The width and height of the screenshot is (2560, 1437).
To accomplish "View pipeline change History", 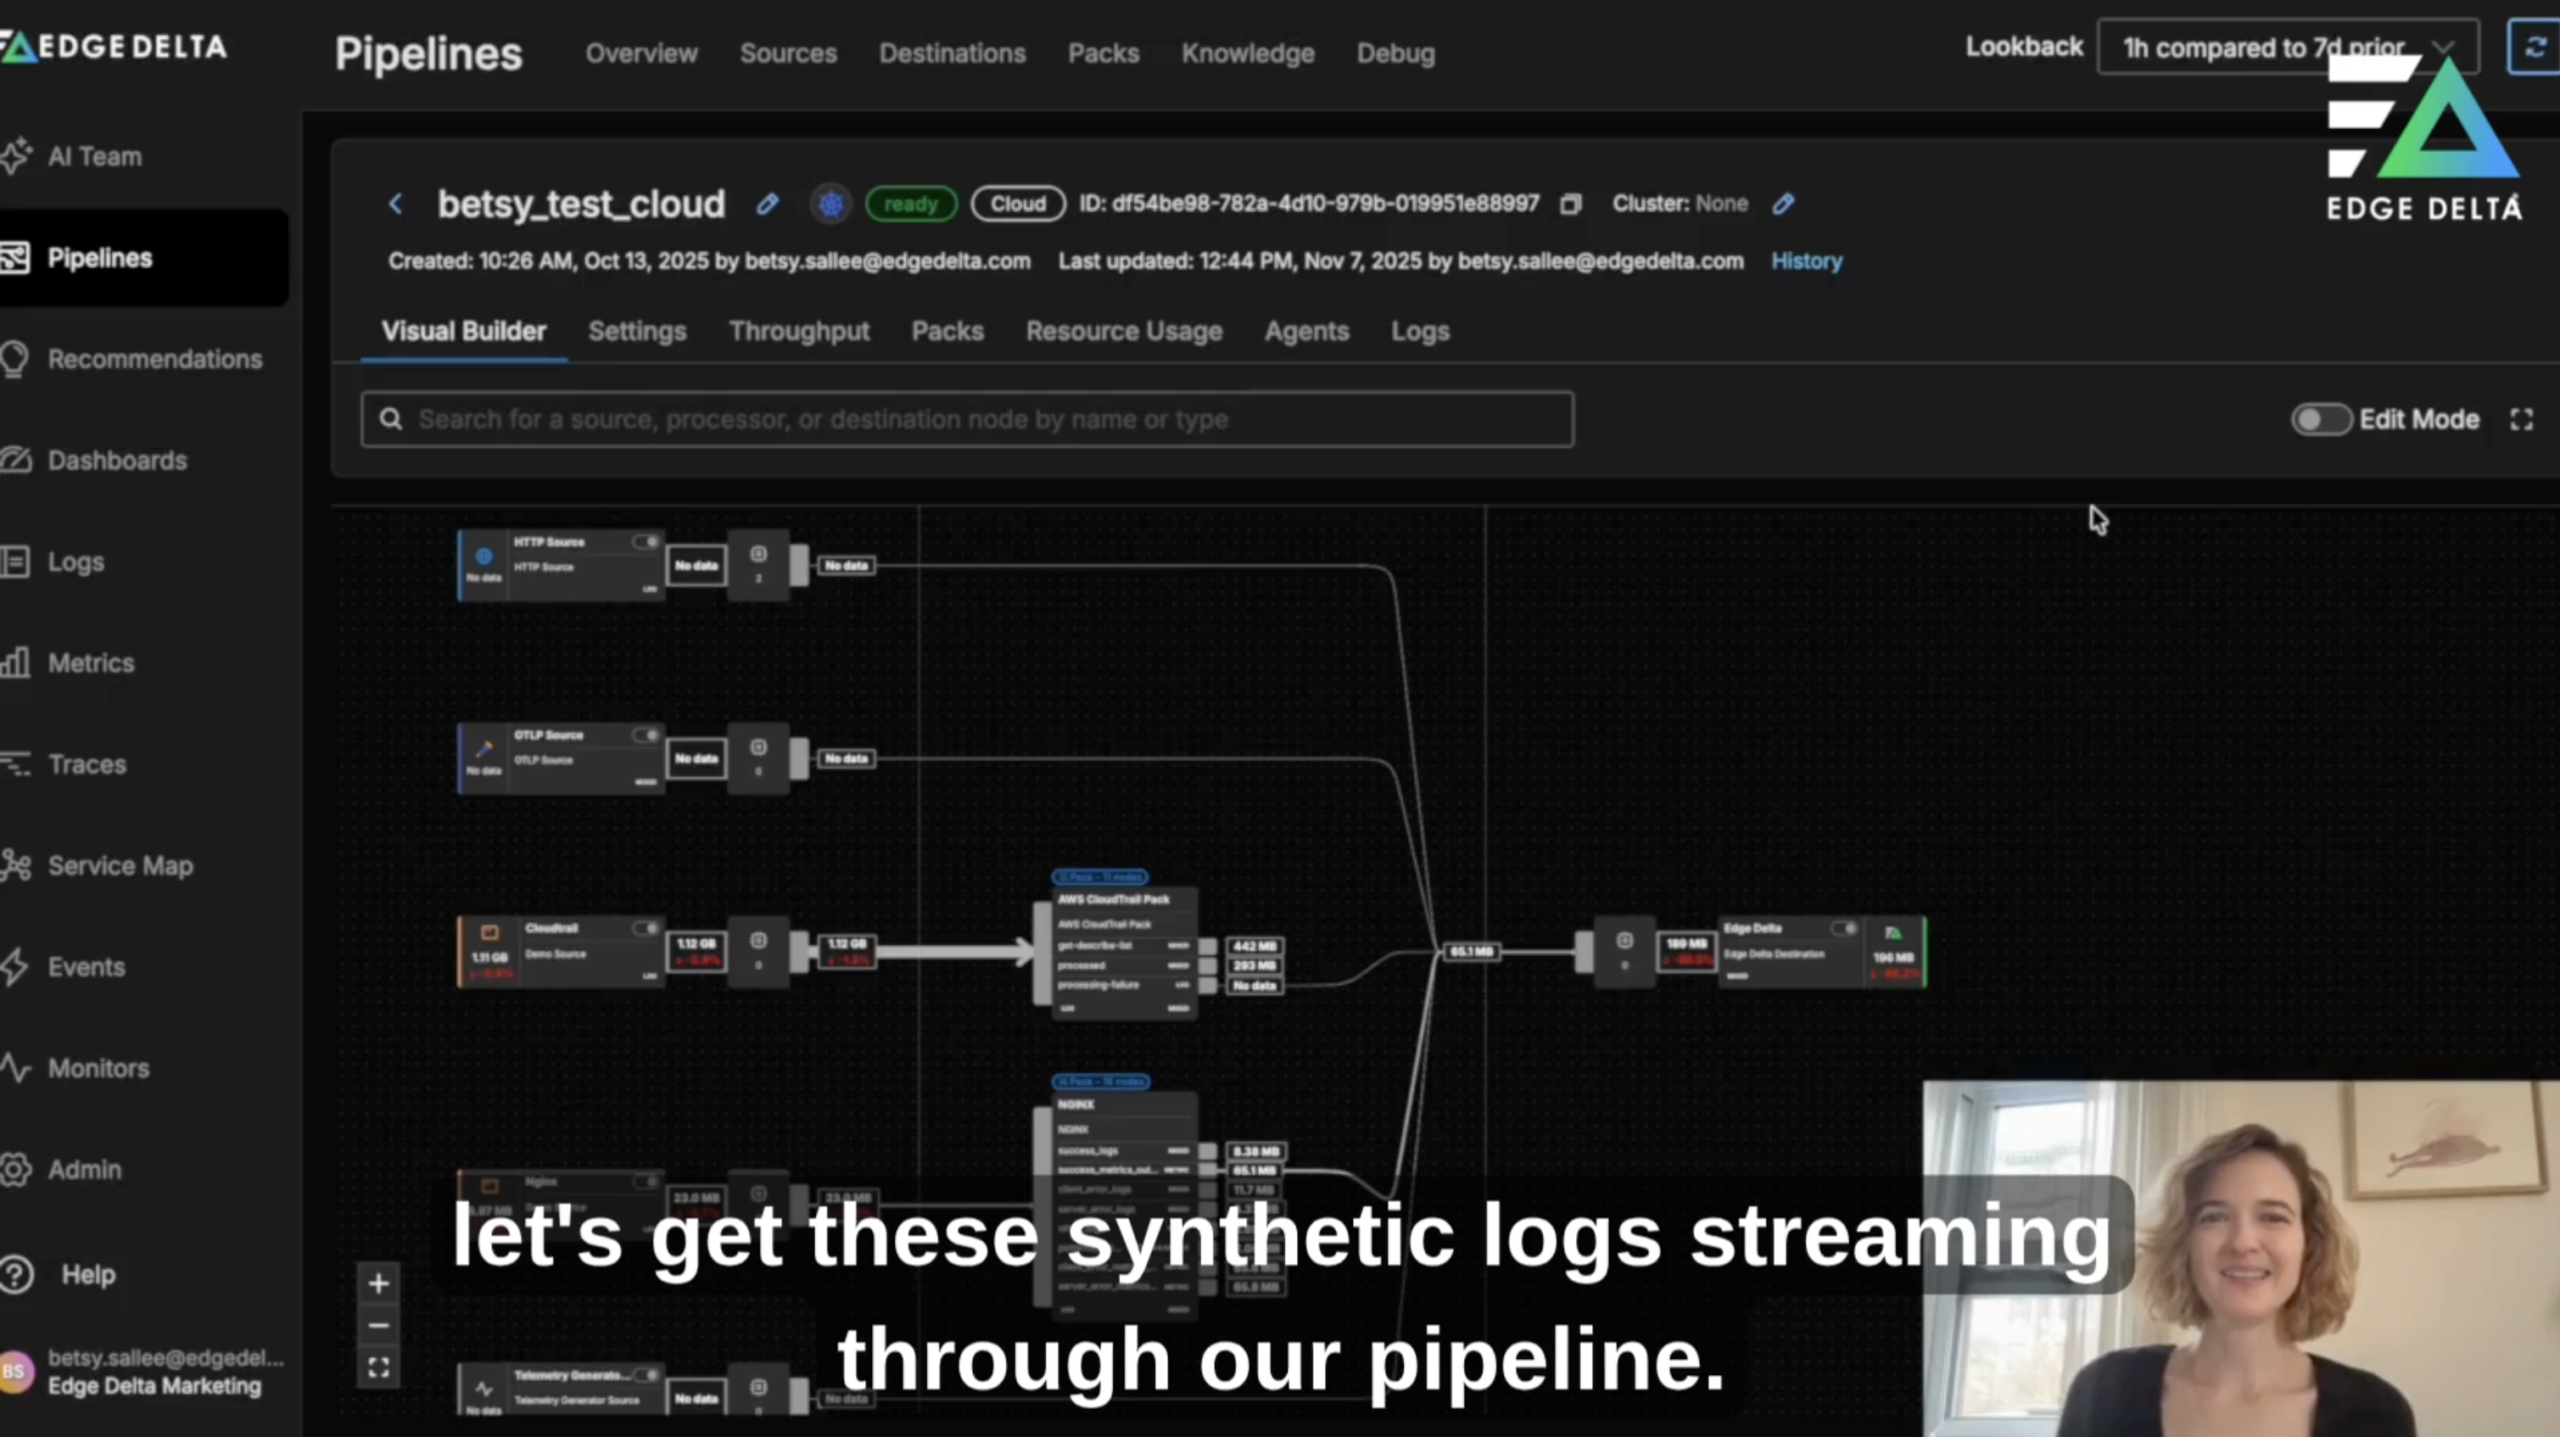I will 1805,261.
